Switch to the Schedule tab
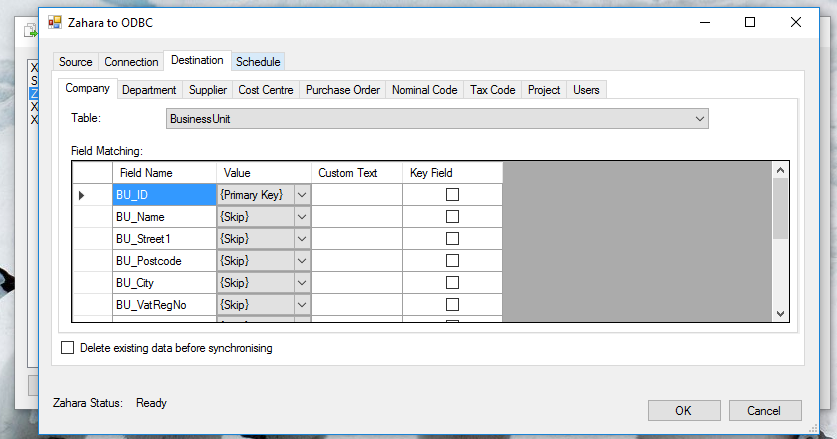The height and width of the screenshot is (439, 837). (258, 62)
